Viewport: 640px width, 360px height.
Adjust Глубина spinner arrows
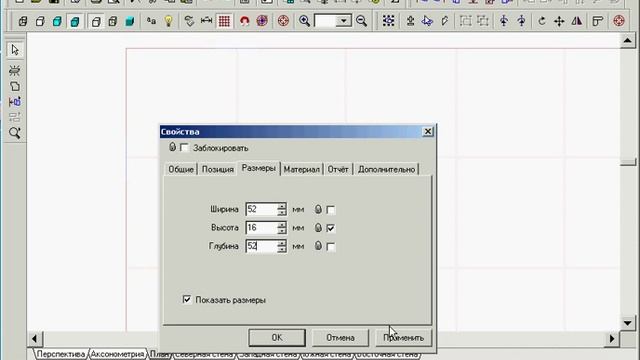pos(282,246)
